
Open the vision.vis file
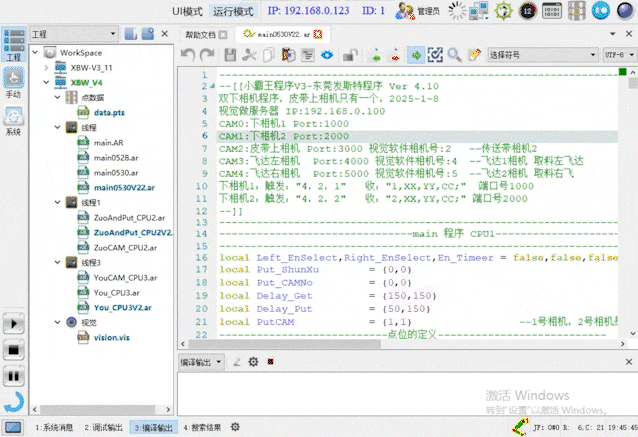111,338
